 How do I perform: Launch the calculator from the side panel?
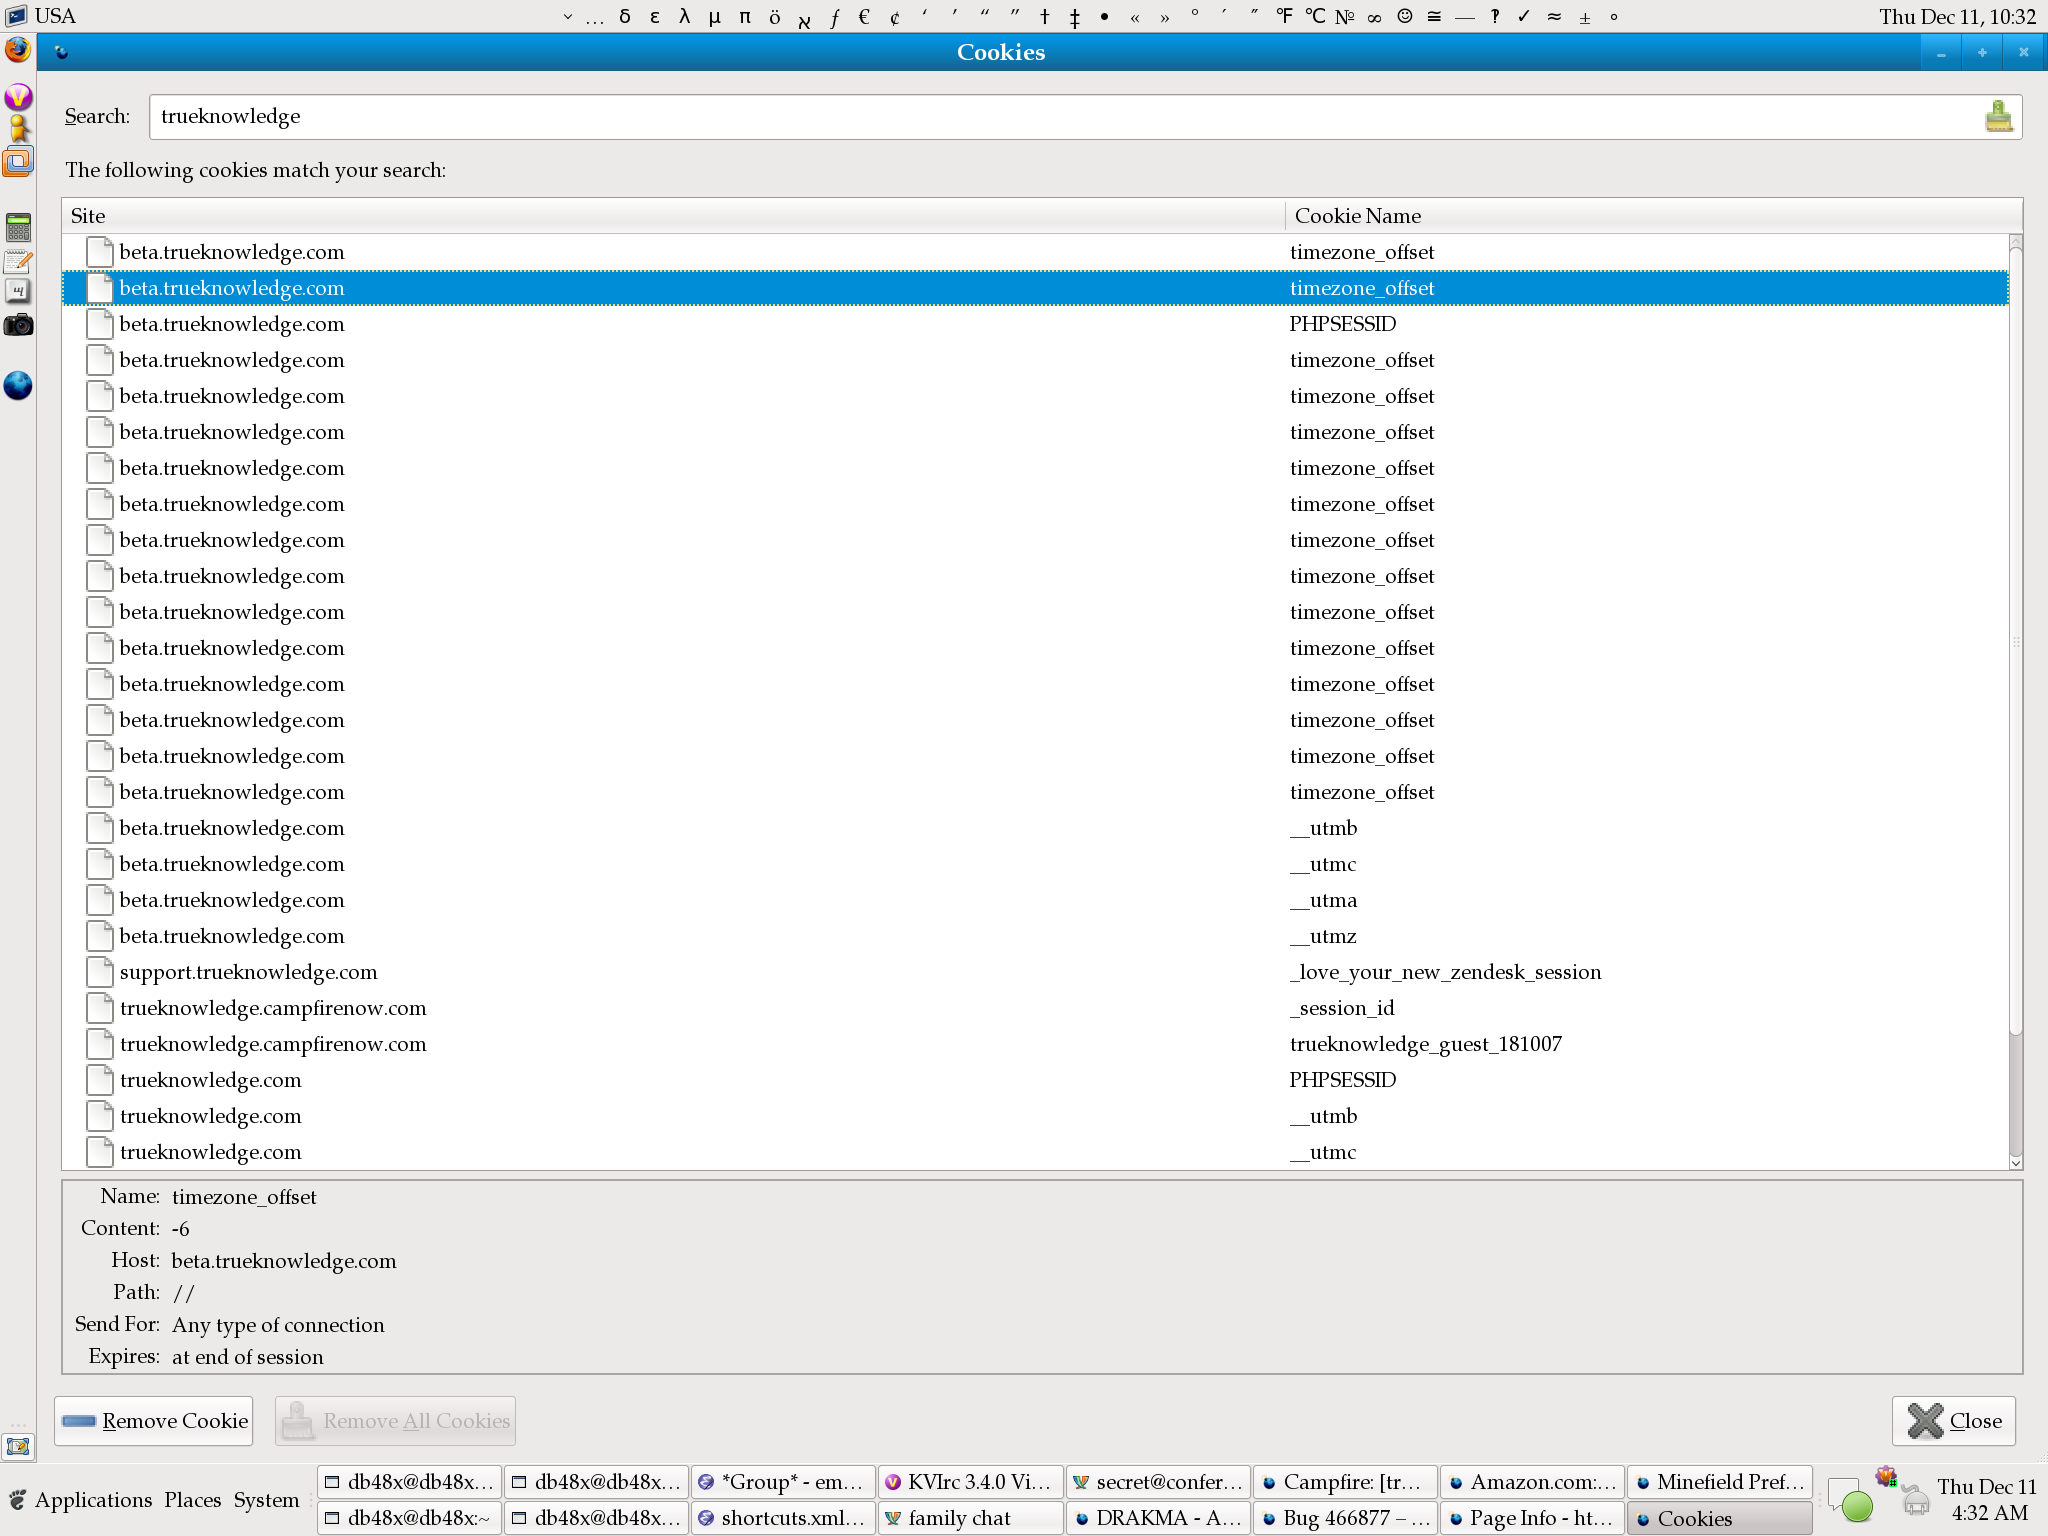(x=18, y=228)
